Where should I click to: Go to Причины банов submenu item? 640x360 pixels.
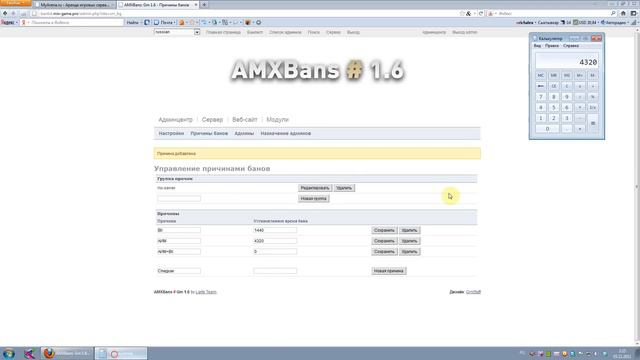209,133
